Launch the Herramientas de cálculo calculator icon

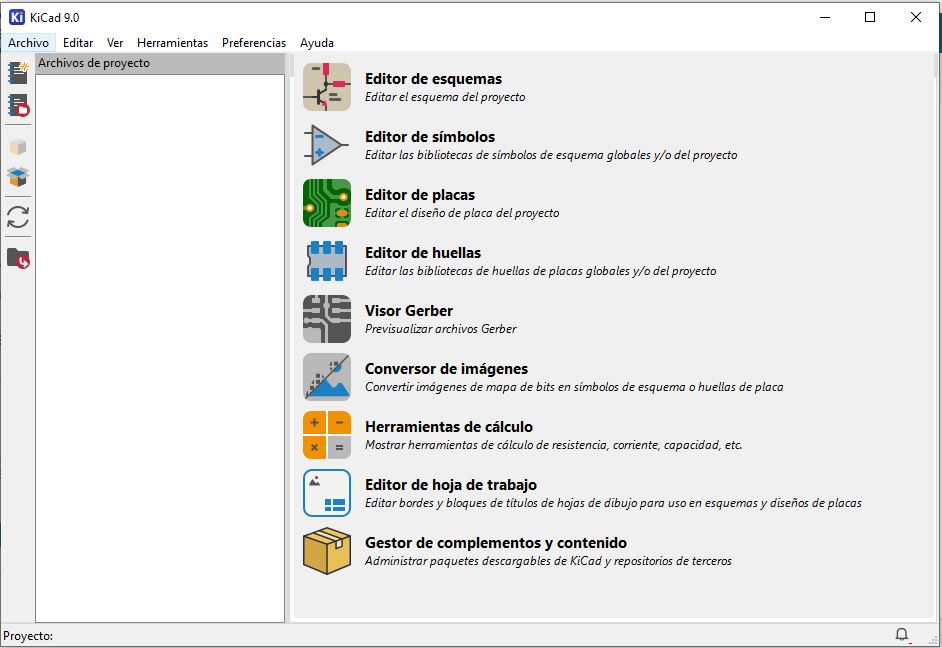[x=327, y=435]
